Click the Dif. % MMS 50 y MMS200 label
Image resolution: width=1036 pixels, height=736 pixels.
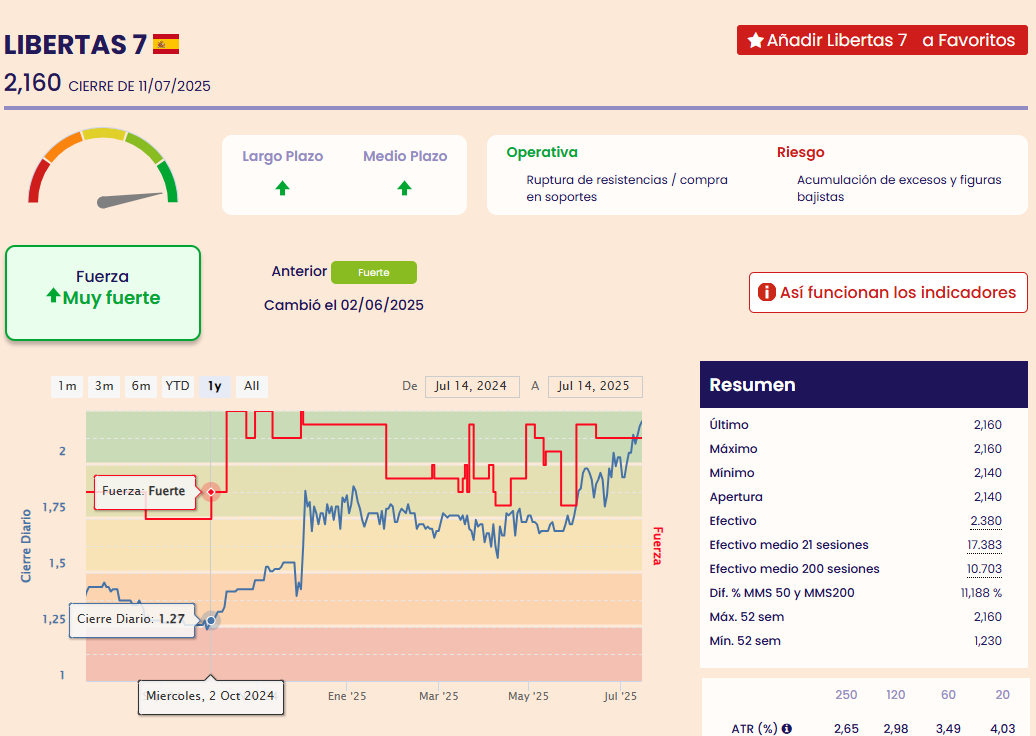coord(782,593)
